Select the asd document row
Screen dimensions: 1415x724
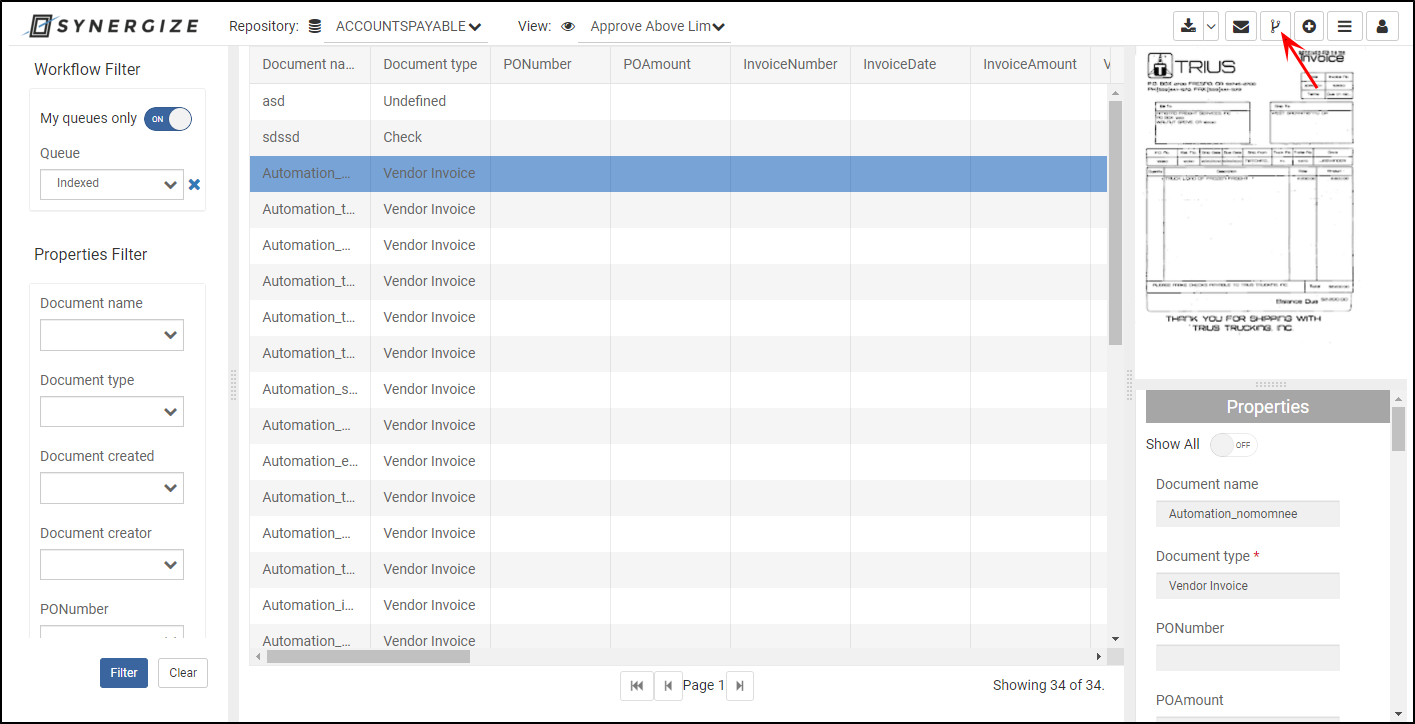[678, 101]
